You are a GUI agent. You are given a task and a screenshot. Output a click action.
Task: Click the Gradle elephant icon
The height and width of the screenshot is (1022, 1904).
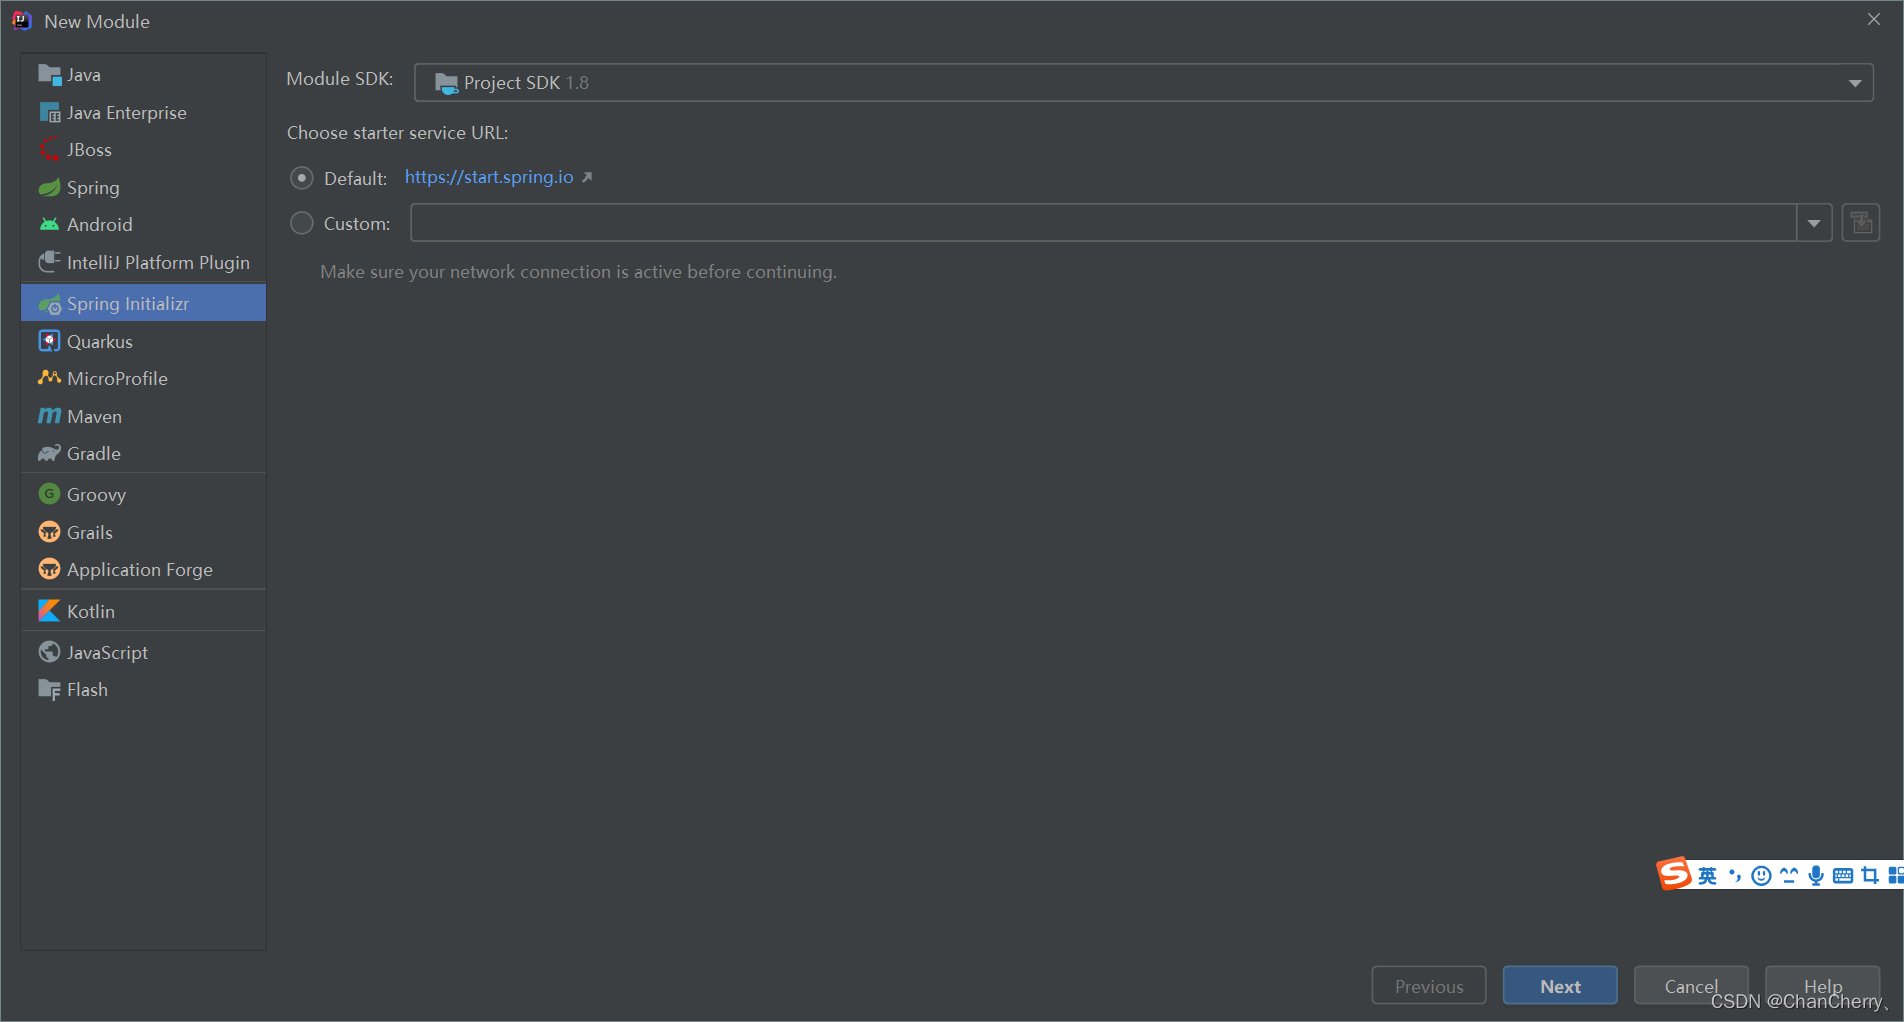click(x=49, y=454)
